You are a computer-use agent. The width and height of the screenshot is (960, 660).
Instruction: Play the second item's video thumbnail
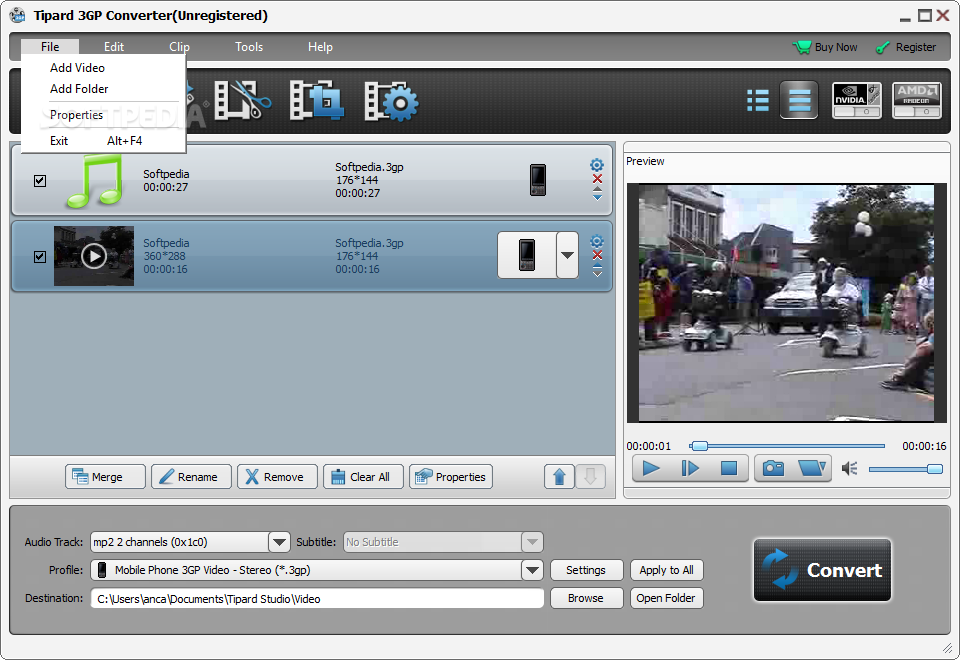tap(94, 256)
